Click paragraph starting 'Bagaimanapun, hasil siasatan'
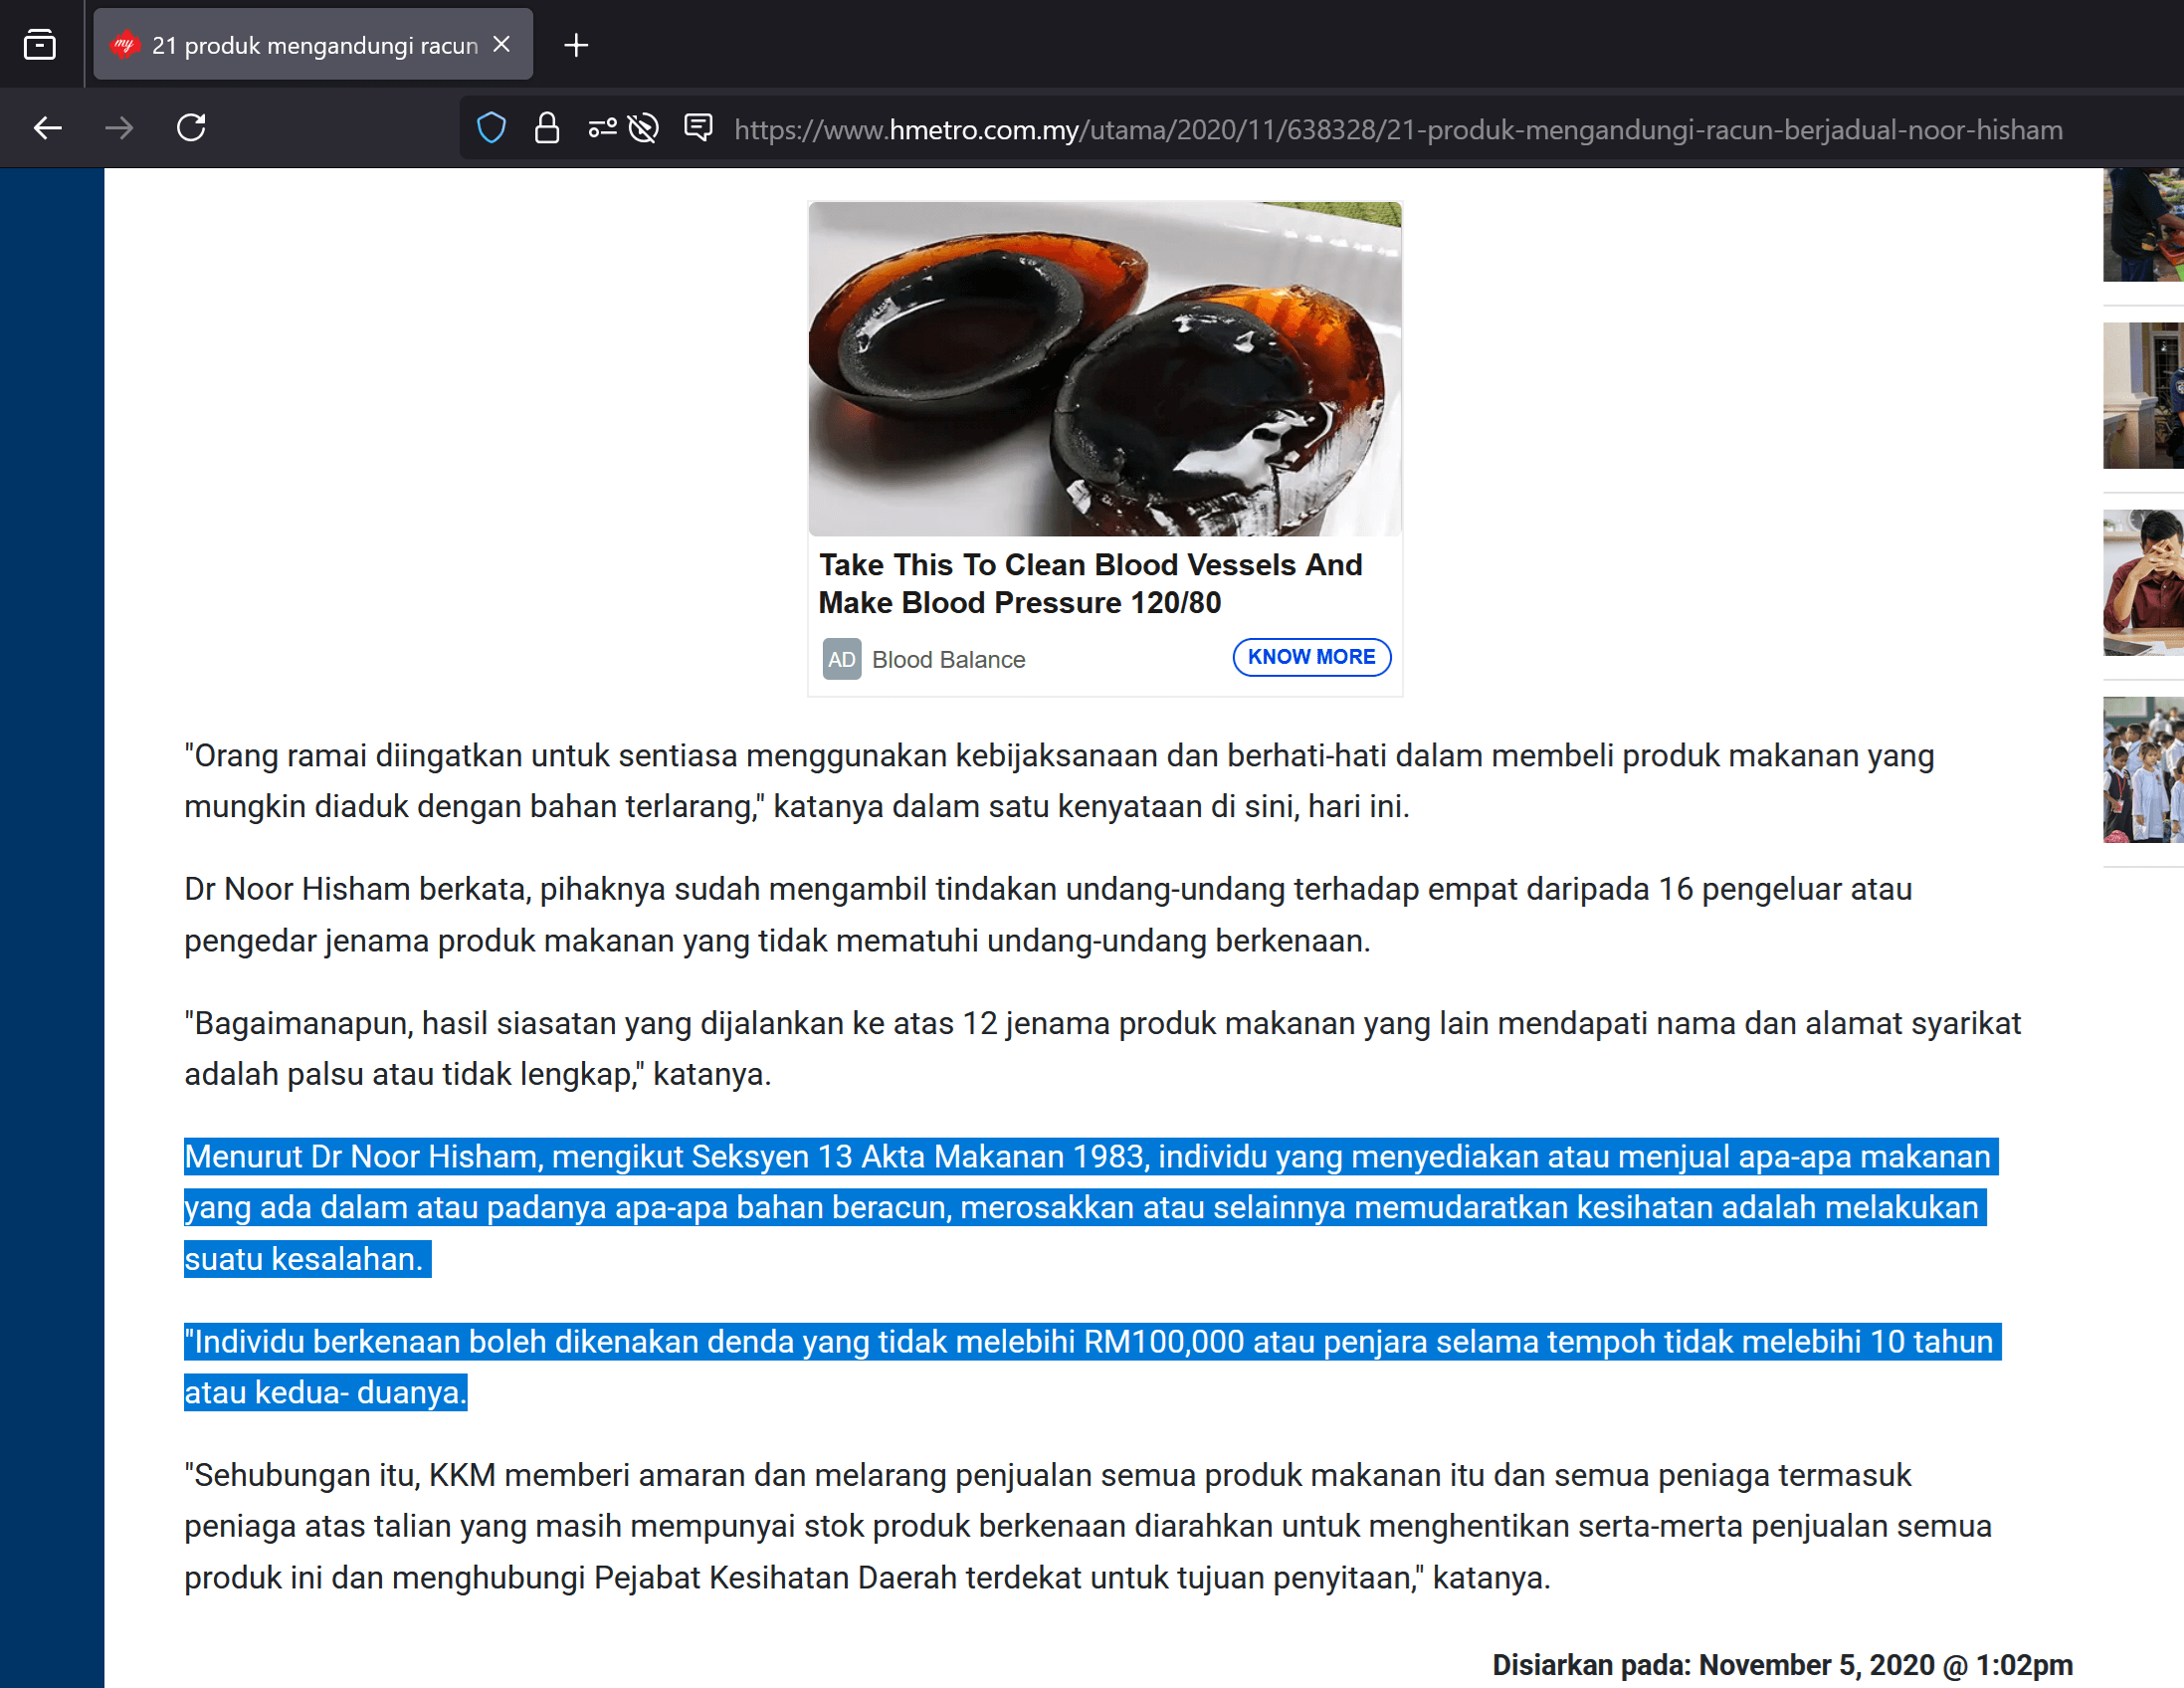 point(1102,1049)
